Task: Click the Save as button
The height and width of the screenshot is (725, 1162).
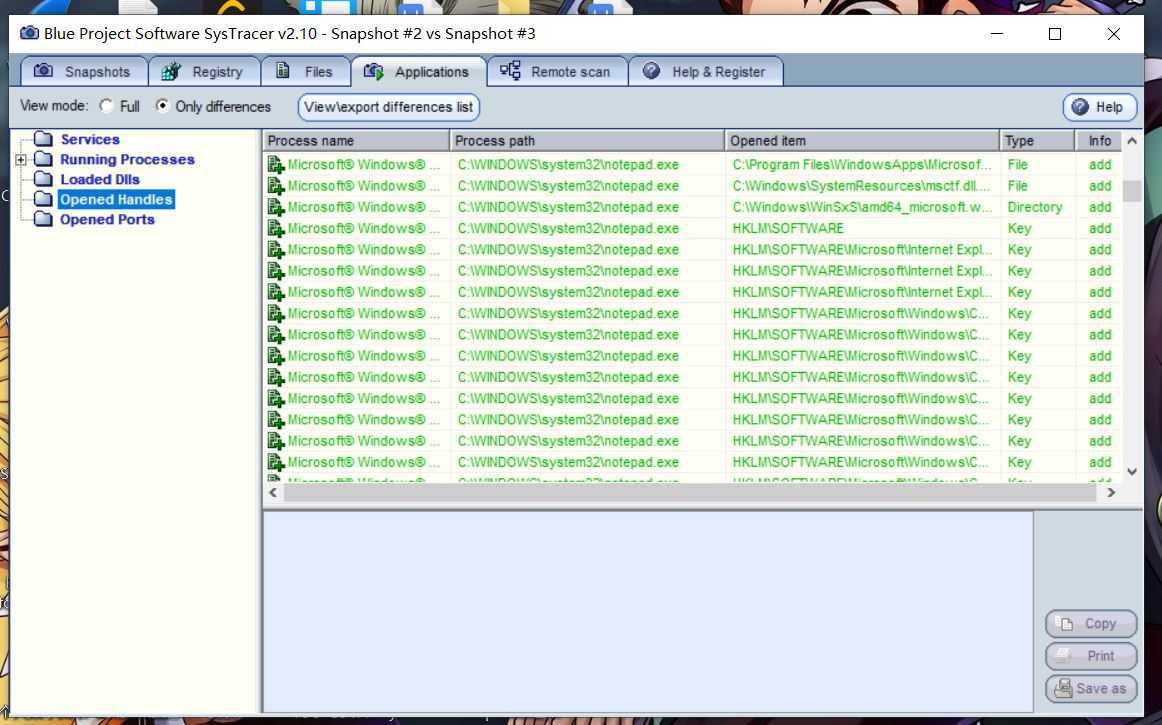Action: 1091,689
